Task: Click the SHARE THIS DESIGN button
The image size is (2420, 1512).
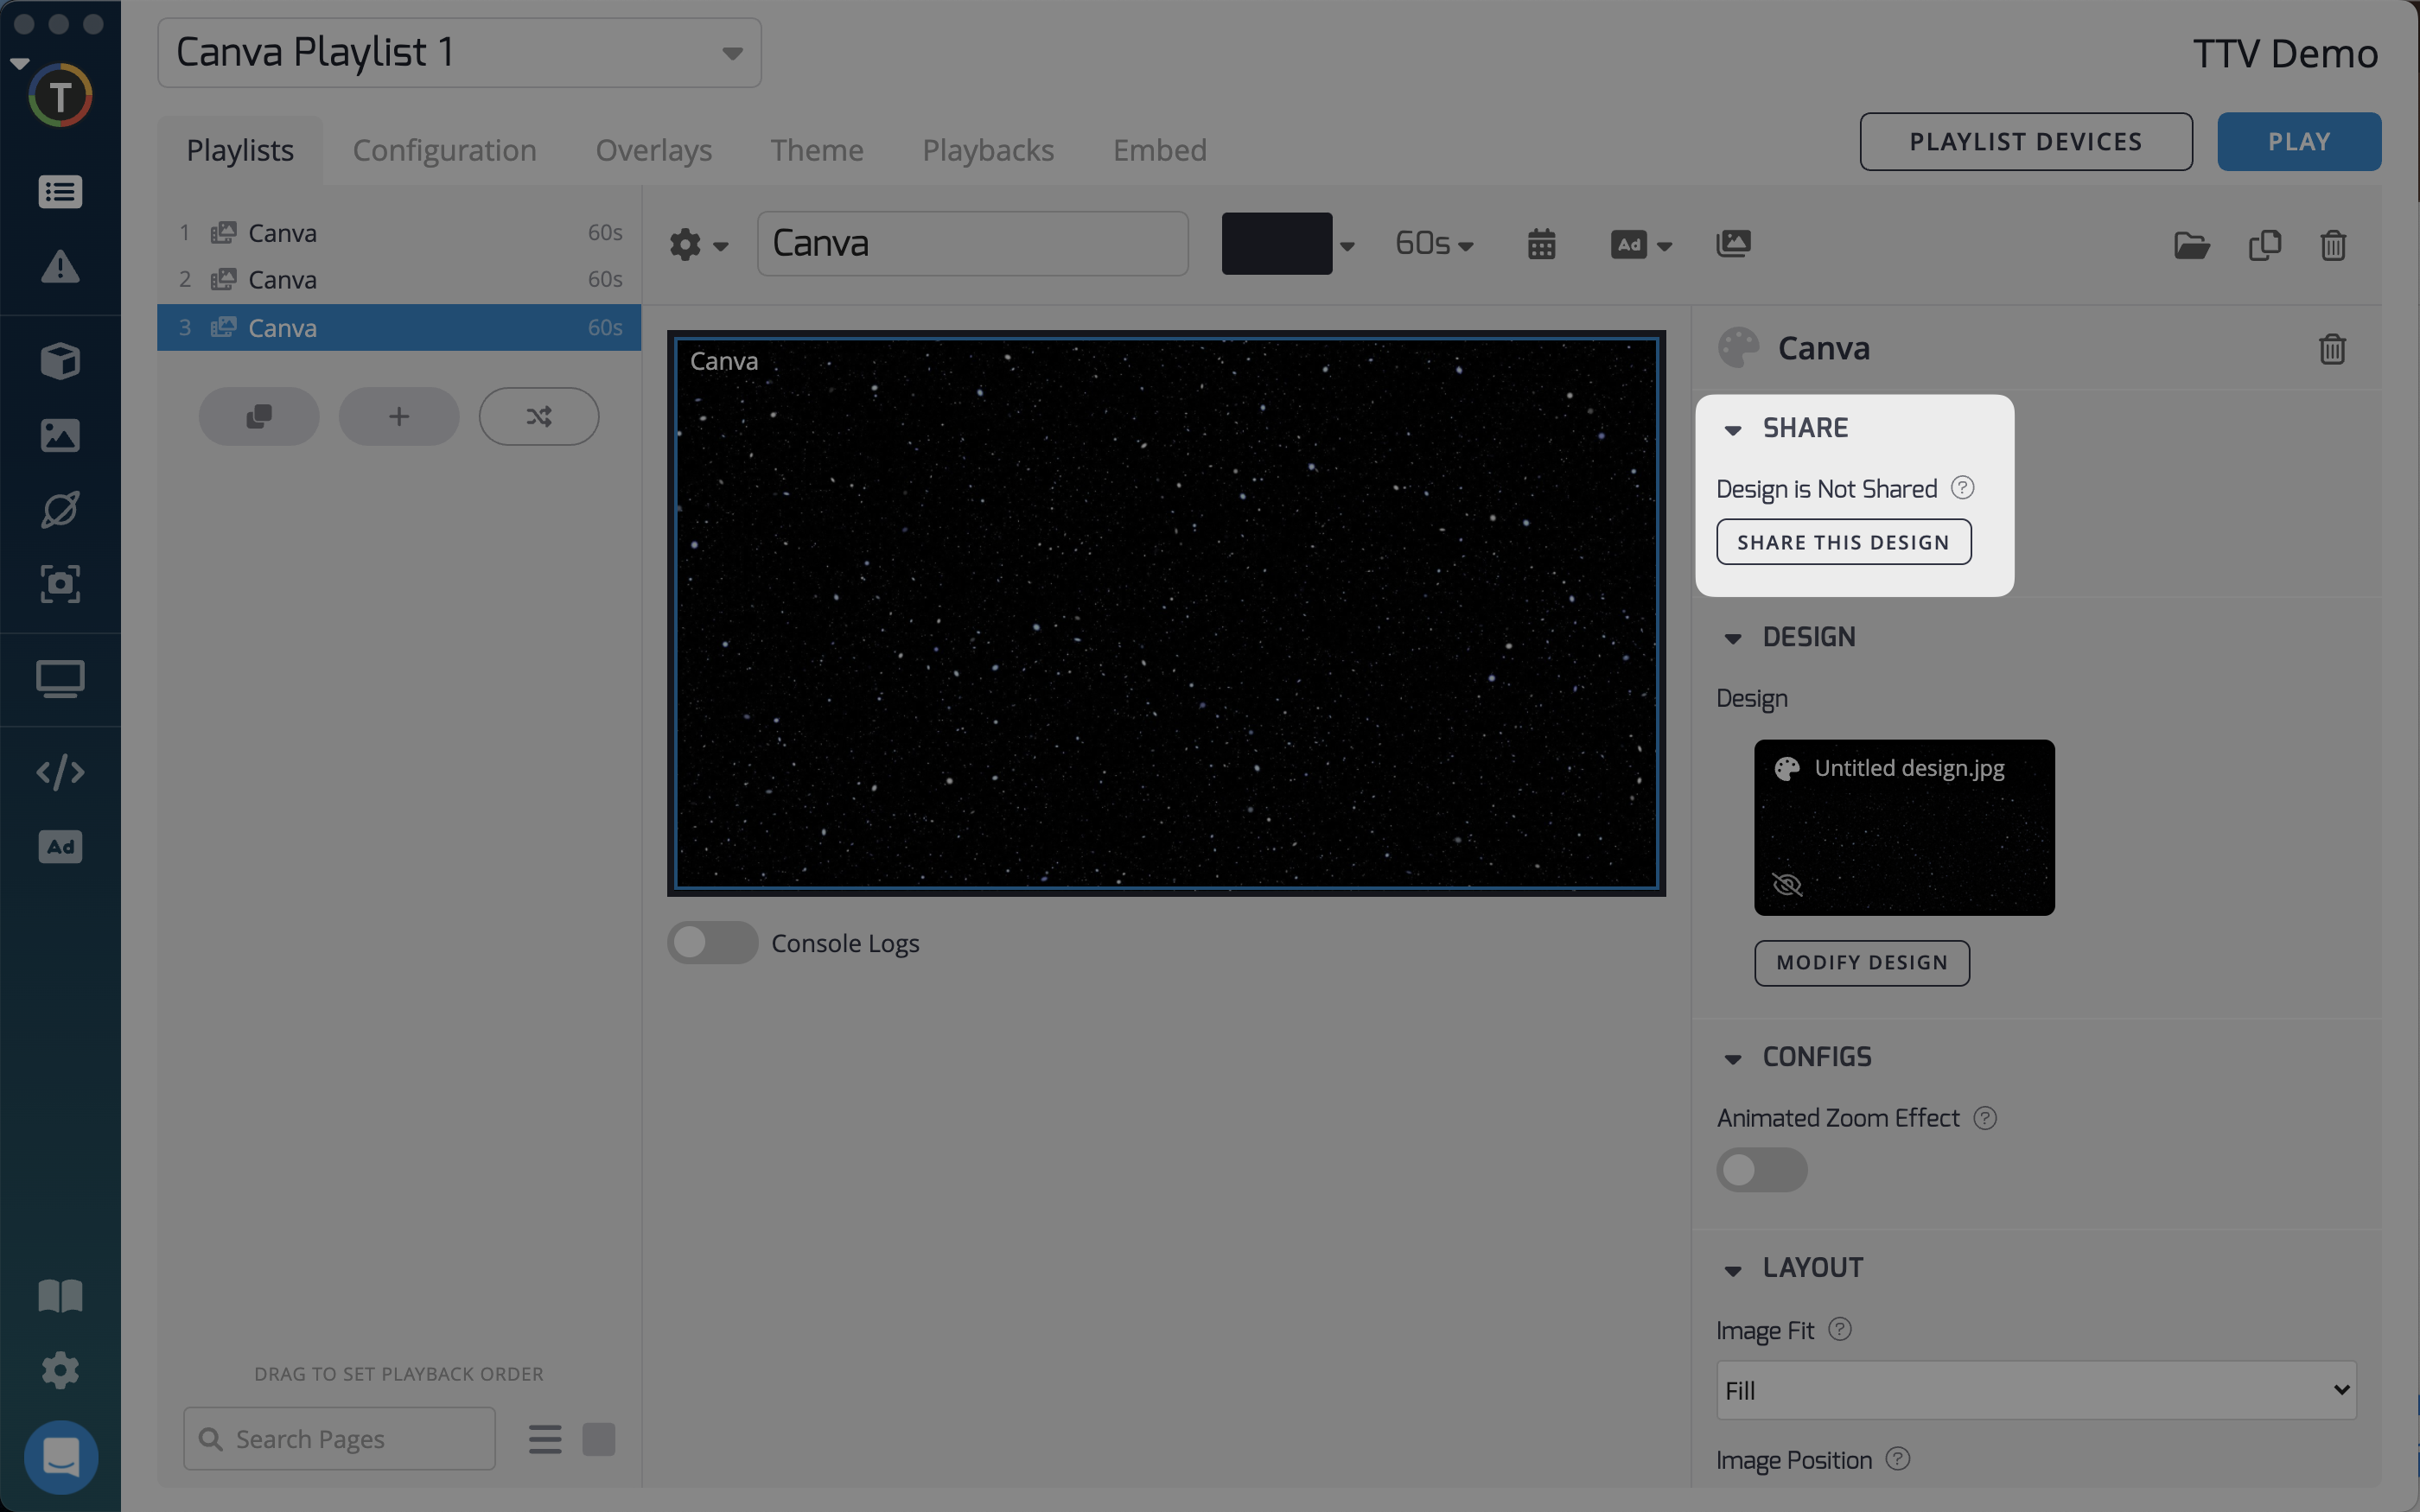Action: point(1843,542)
